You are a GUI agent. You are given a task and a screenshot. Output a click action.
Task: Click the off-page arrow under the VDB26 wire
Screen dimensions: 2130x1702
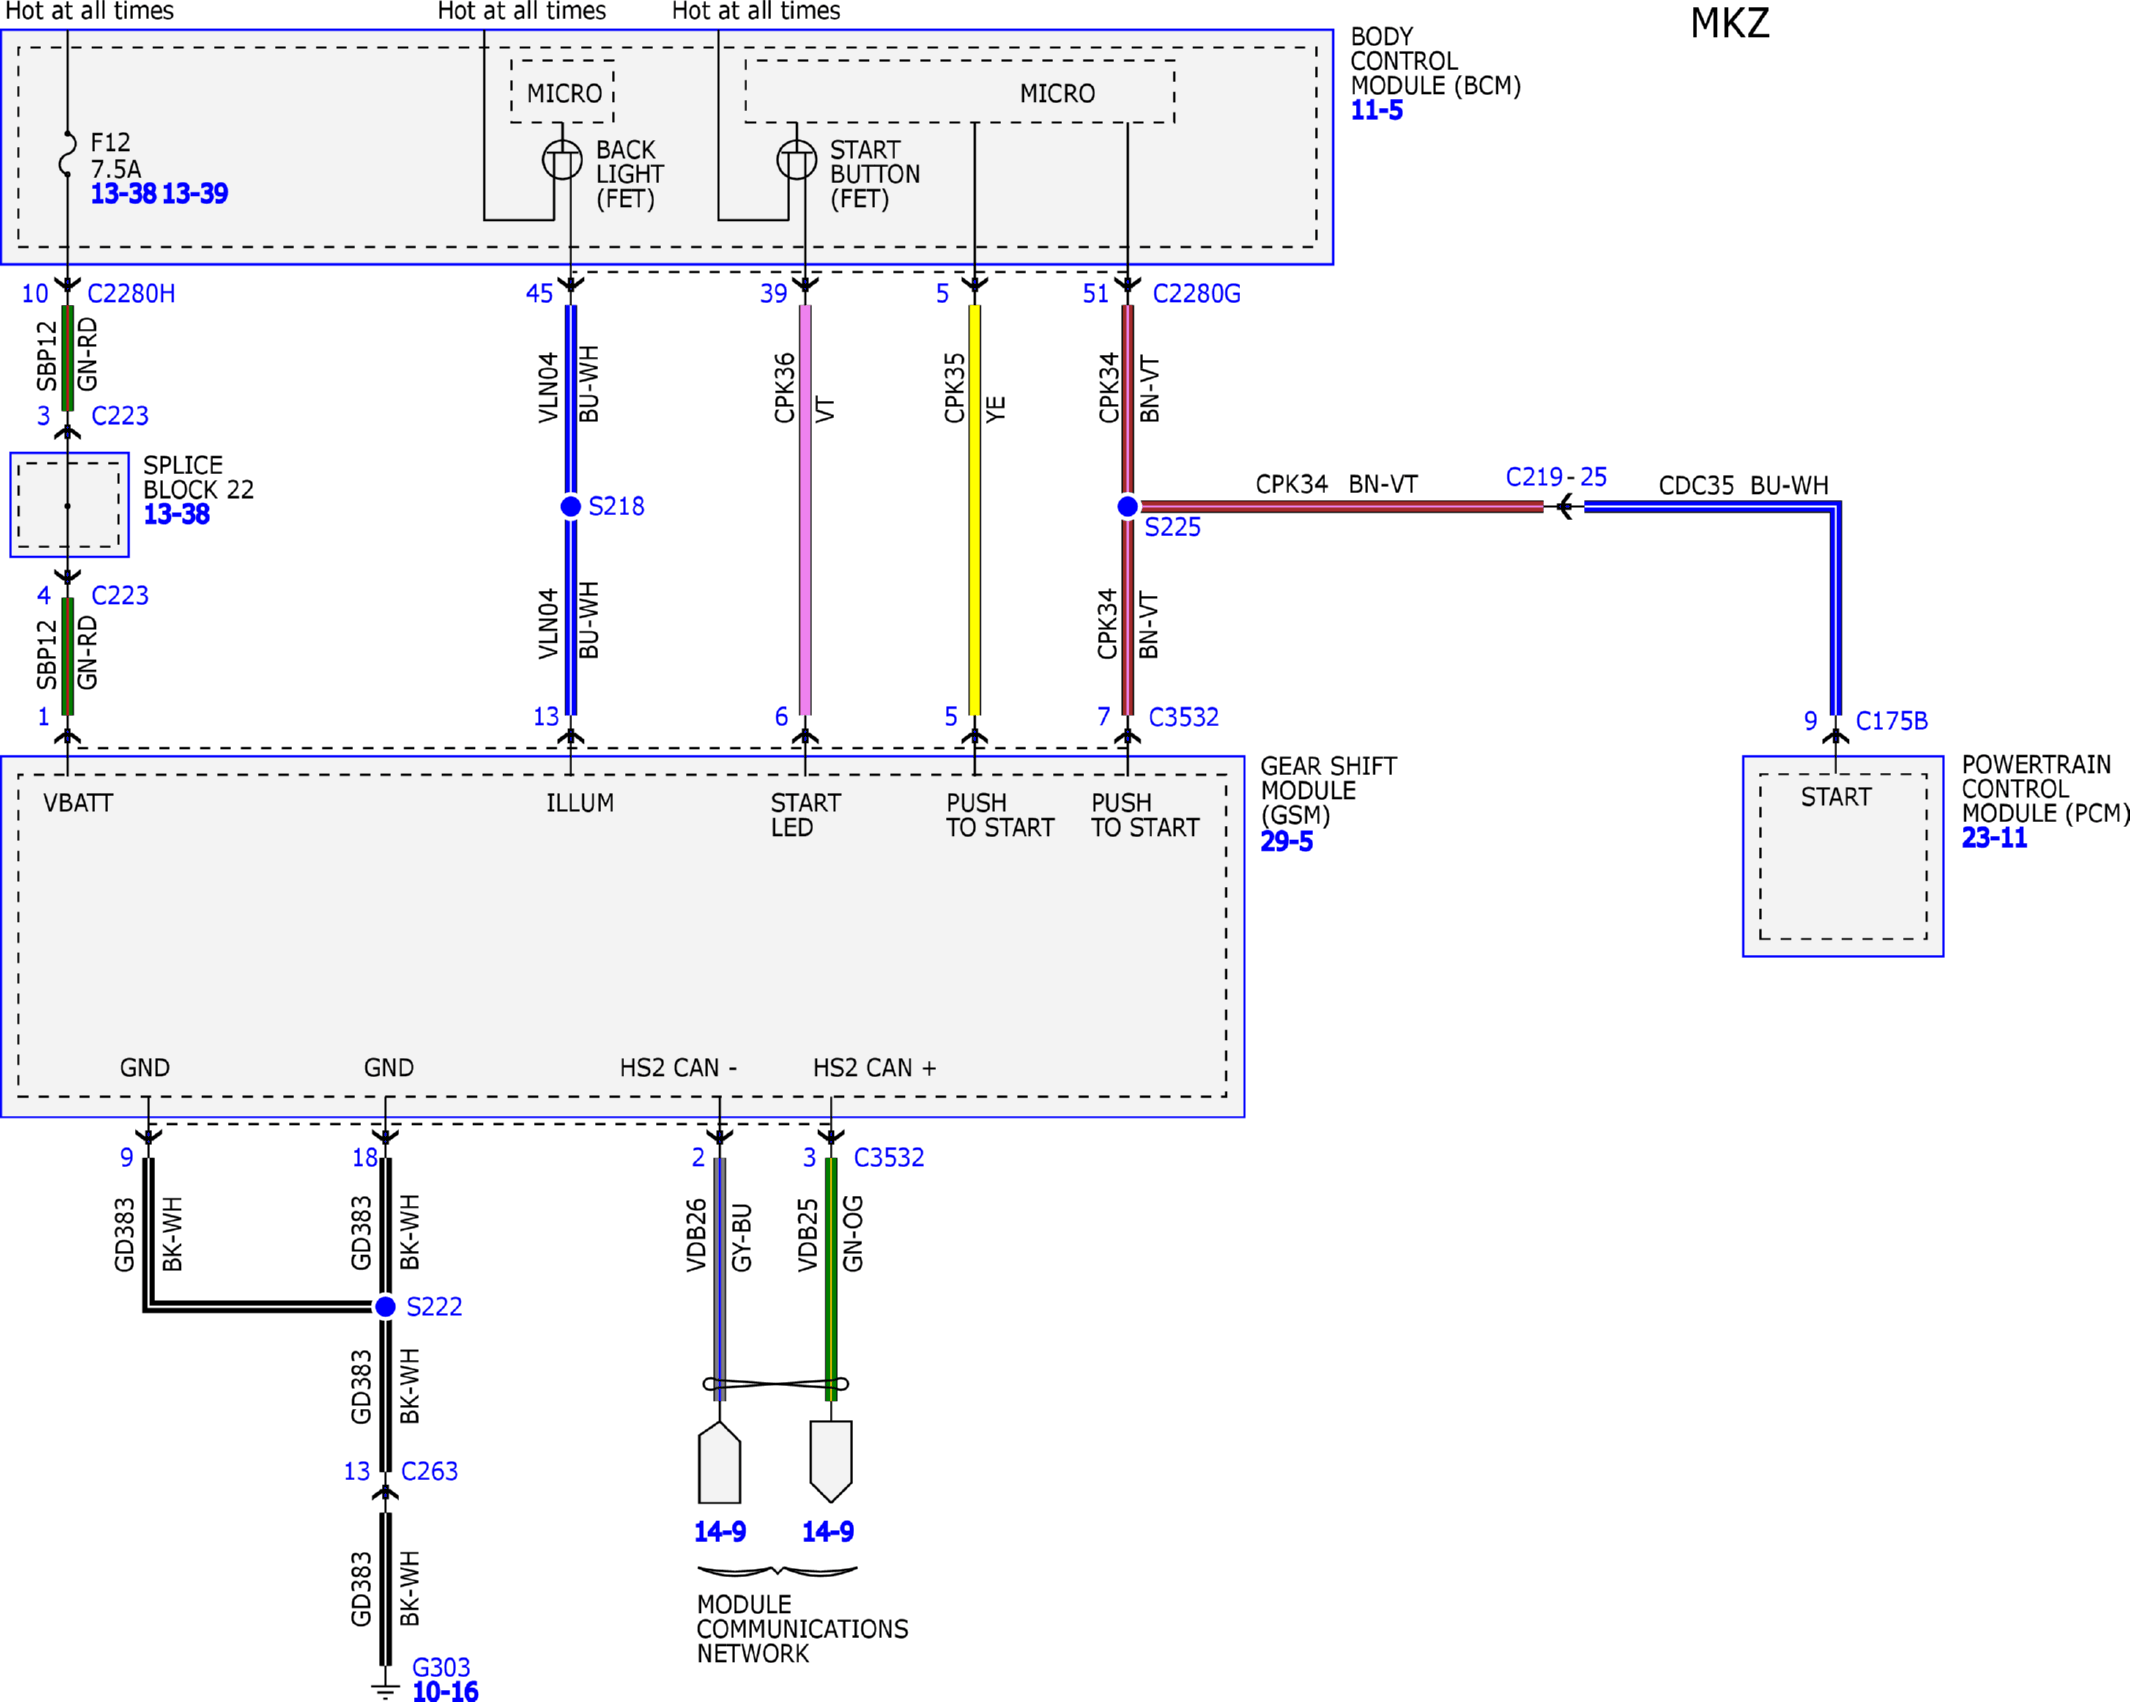point(719,1462)
